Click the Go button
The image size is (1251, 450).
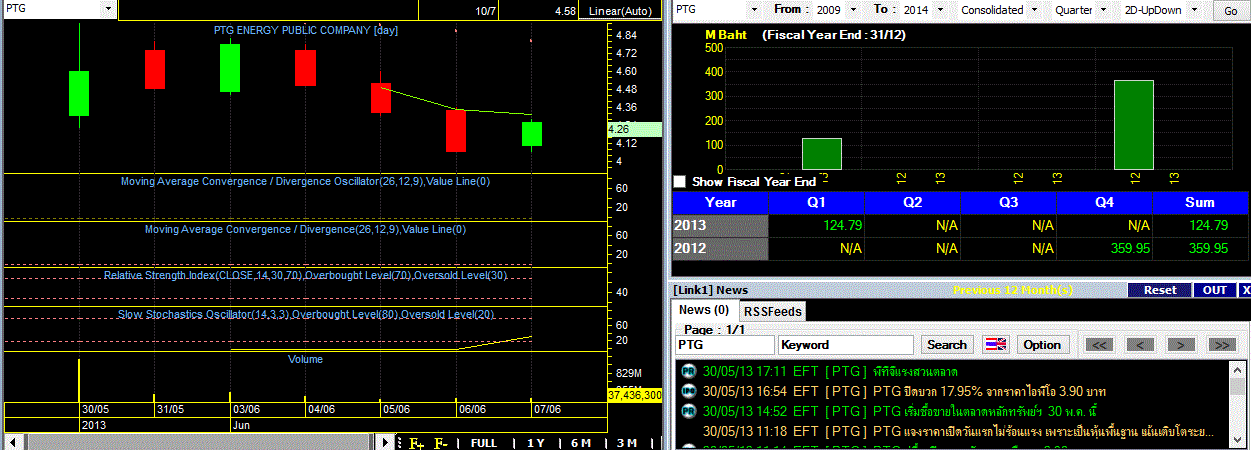(x=1229, y=10)
